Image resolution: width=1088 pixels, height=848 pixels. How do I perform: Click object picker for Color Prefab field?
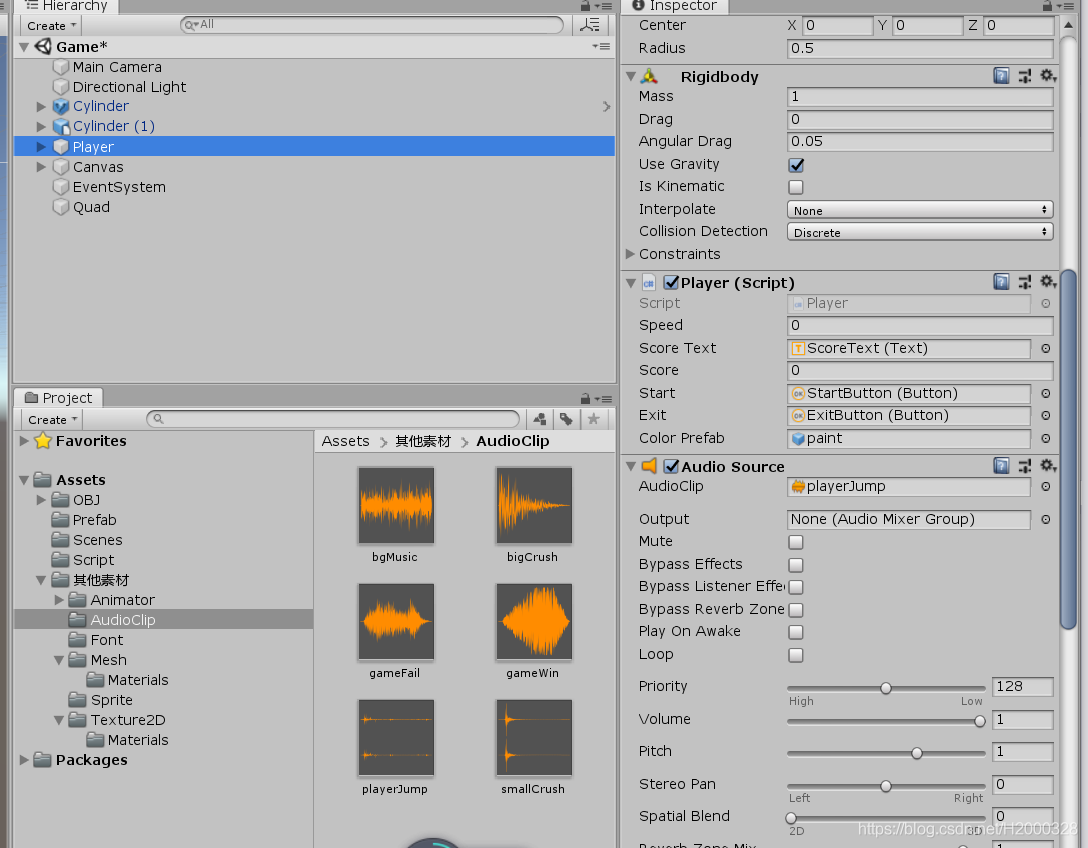point(1046,439)
